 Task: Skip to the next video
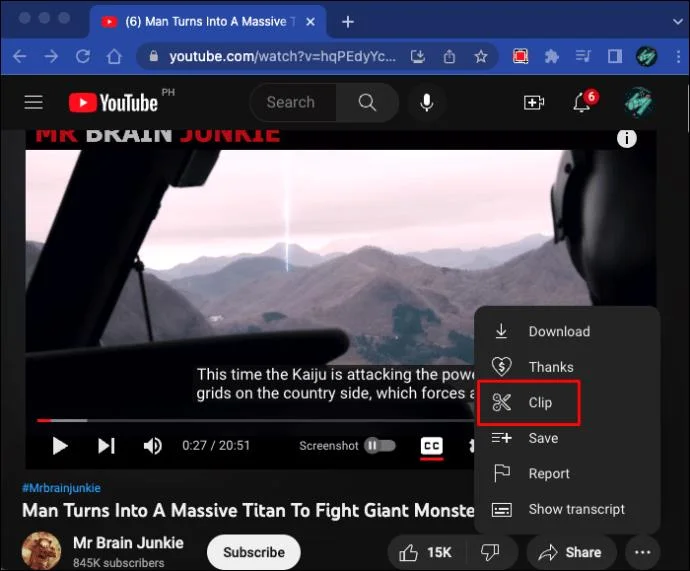point(106,446)
